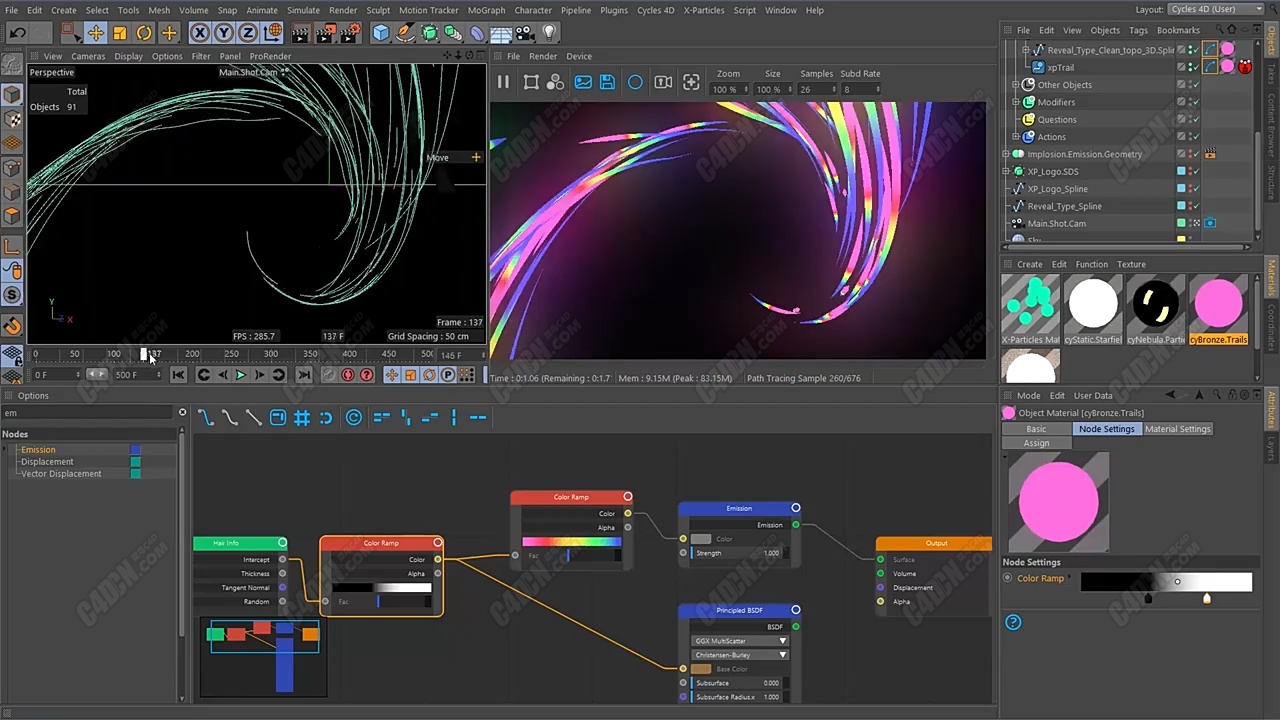1280x720 pixels.
Task: Open Edit Render Settings gear clapperboard
Action: coord(351,33)
